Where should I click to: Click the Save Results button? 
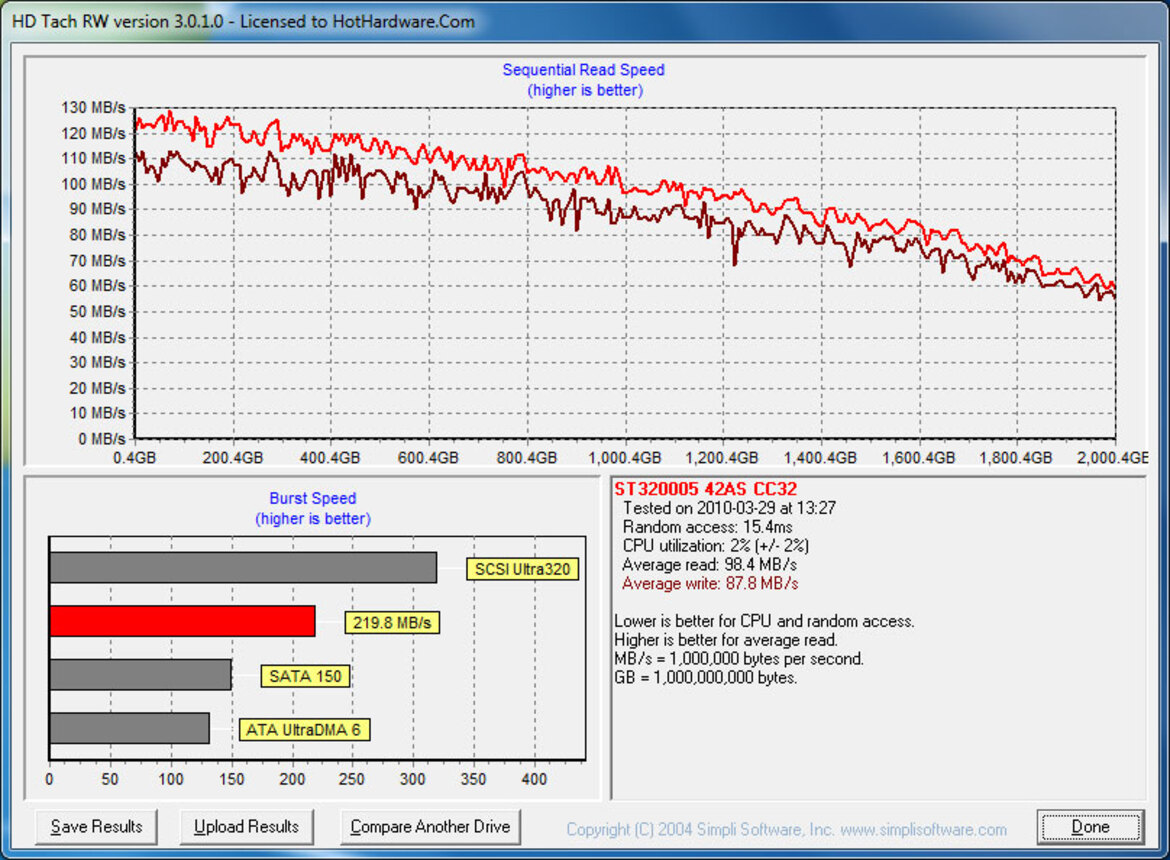coord(96,826)
